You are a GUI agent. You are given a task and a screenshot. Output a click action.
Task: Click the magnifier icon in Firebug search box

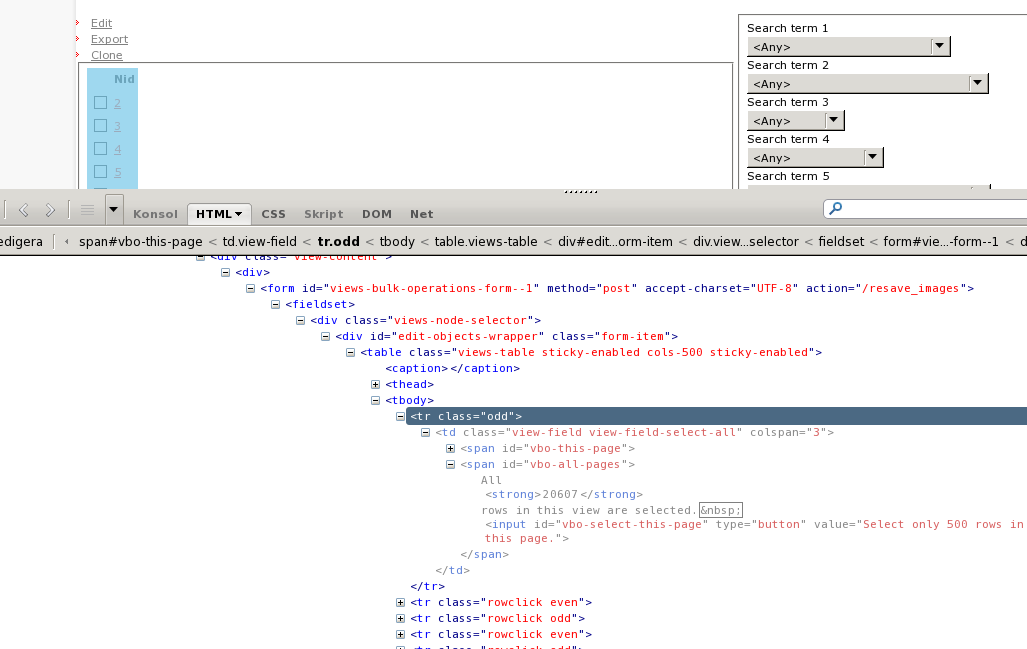[x=836, y=208]
